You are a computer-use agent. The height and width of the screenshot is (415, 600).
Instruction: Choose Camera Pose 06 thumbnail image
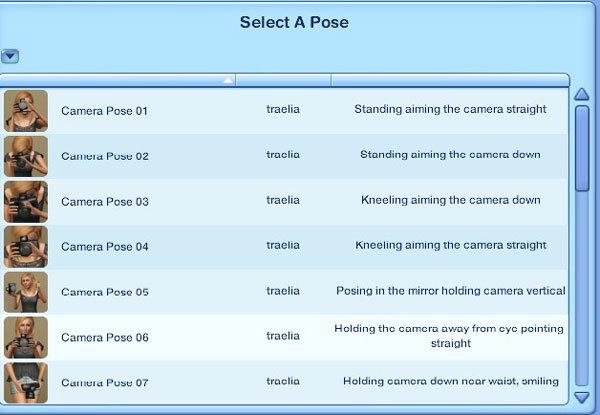click(x=26, y=337)
